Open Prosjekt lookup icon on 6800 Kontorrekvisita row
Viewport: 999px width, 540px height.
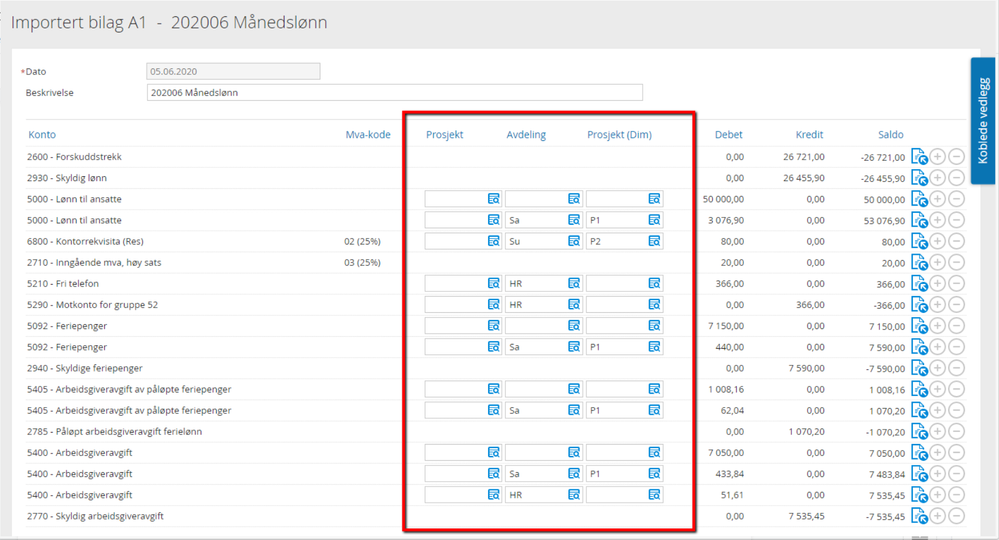(493, 241)
